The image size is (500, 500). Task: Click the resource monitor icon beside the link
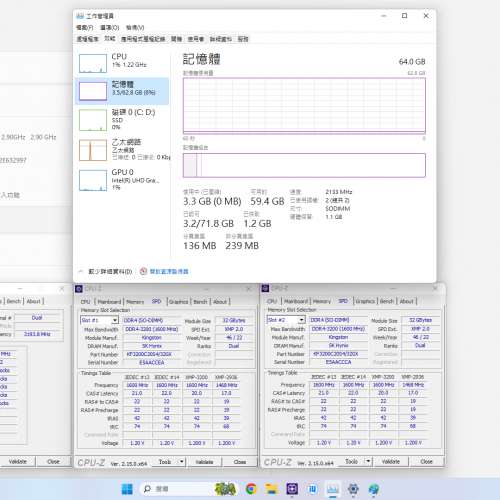pyautogui.click(x=143, y=271)
